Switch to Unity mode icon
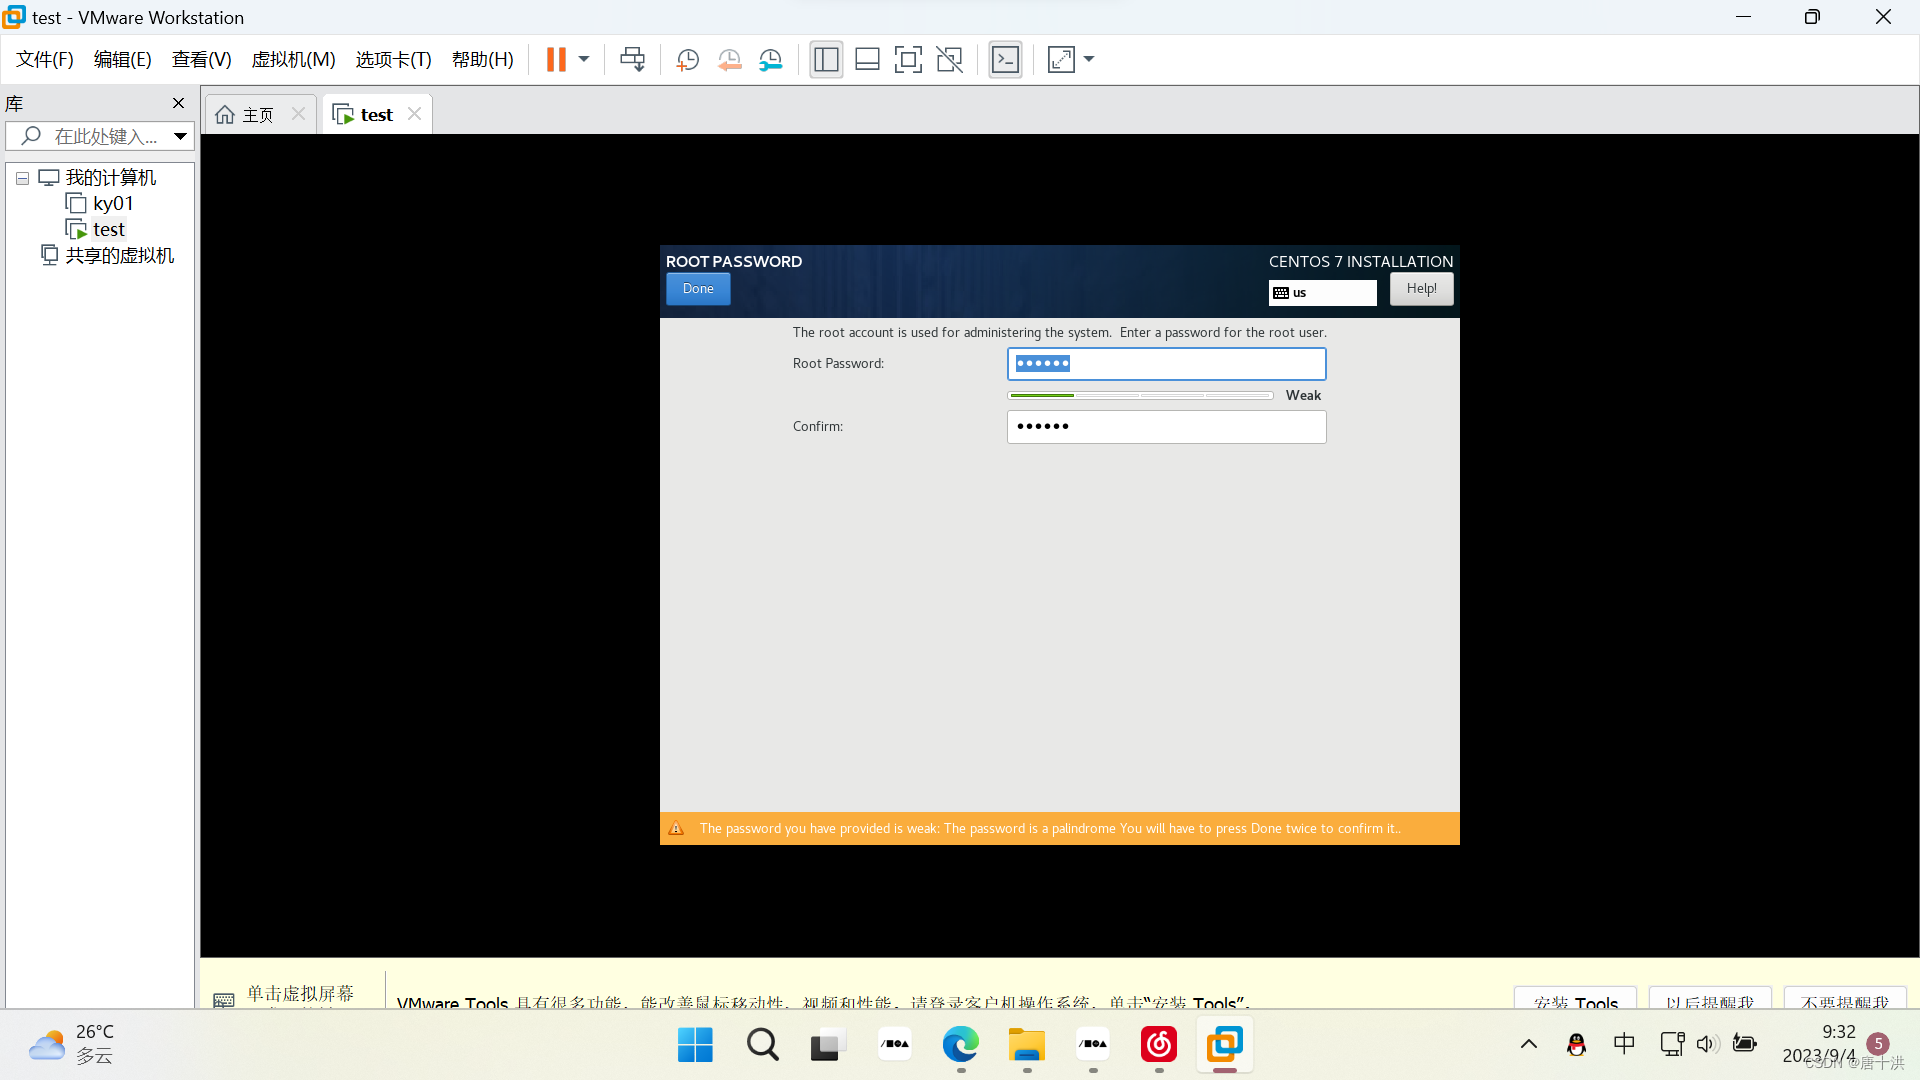The height and width of the screenshot is (1080, 1920). coord(949,60)
